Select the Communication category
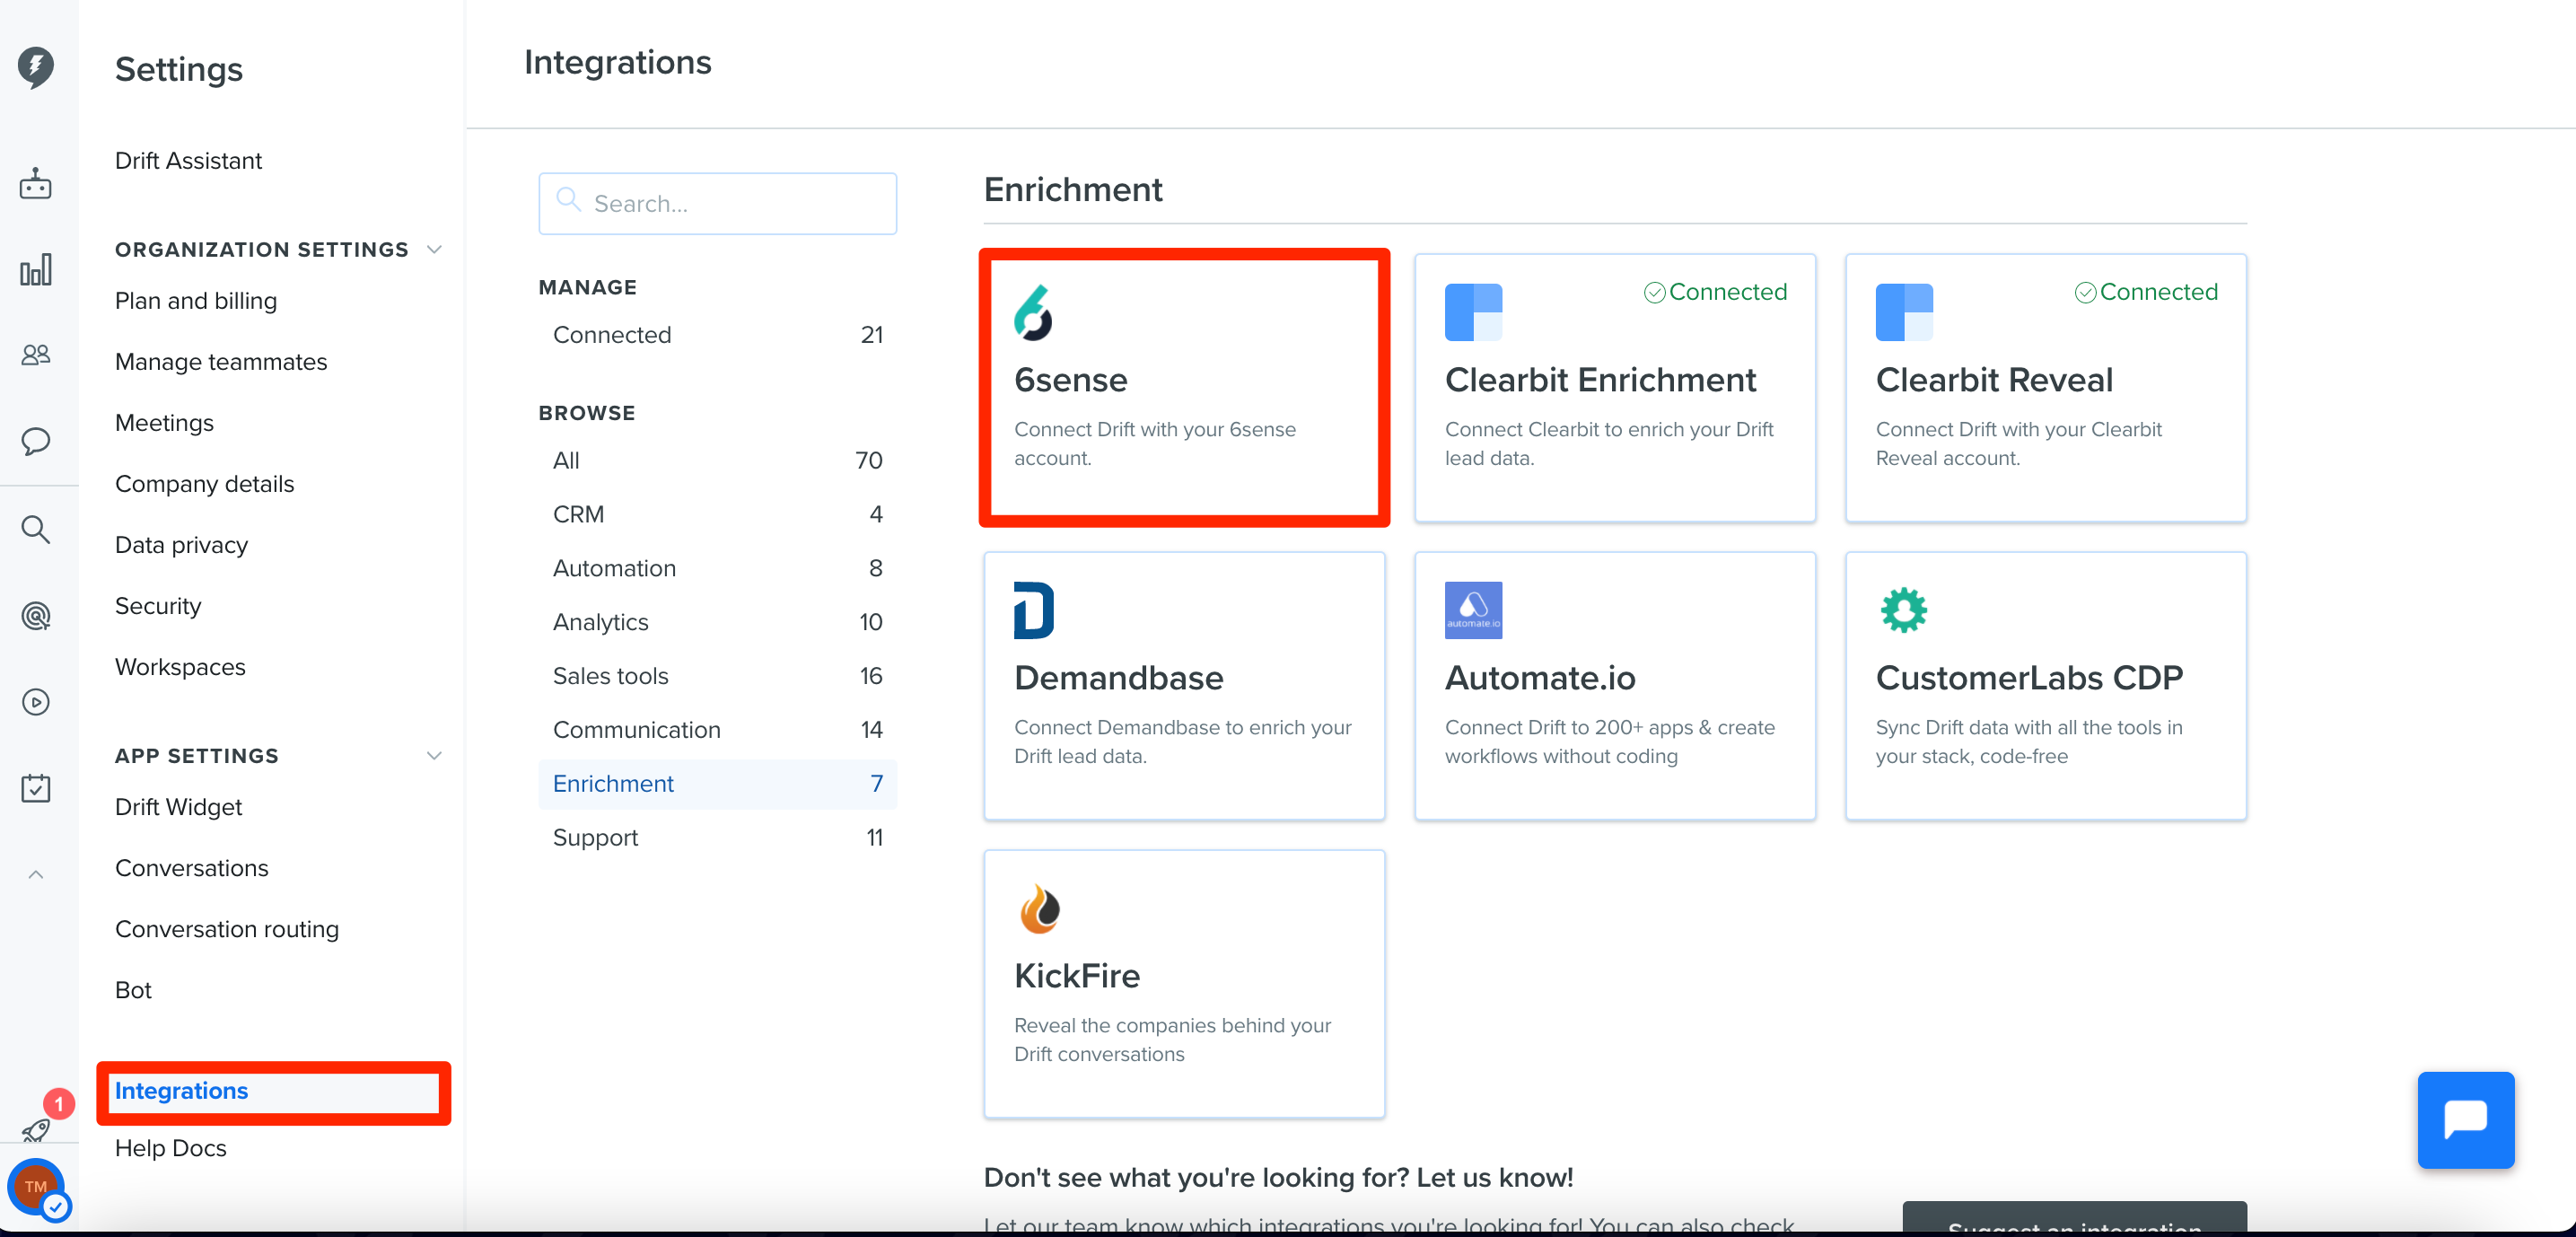 [x=717, y=730]
